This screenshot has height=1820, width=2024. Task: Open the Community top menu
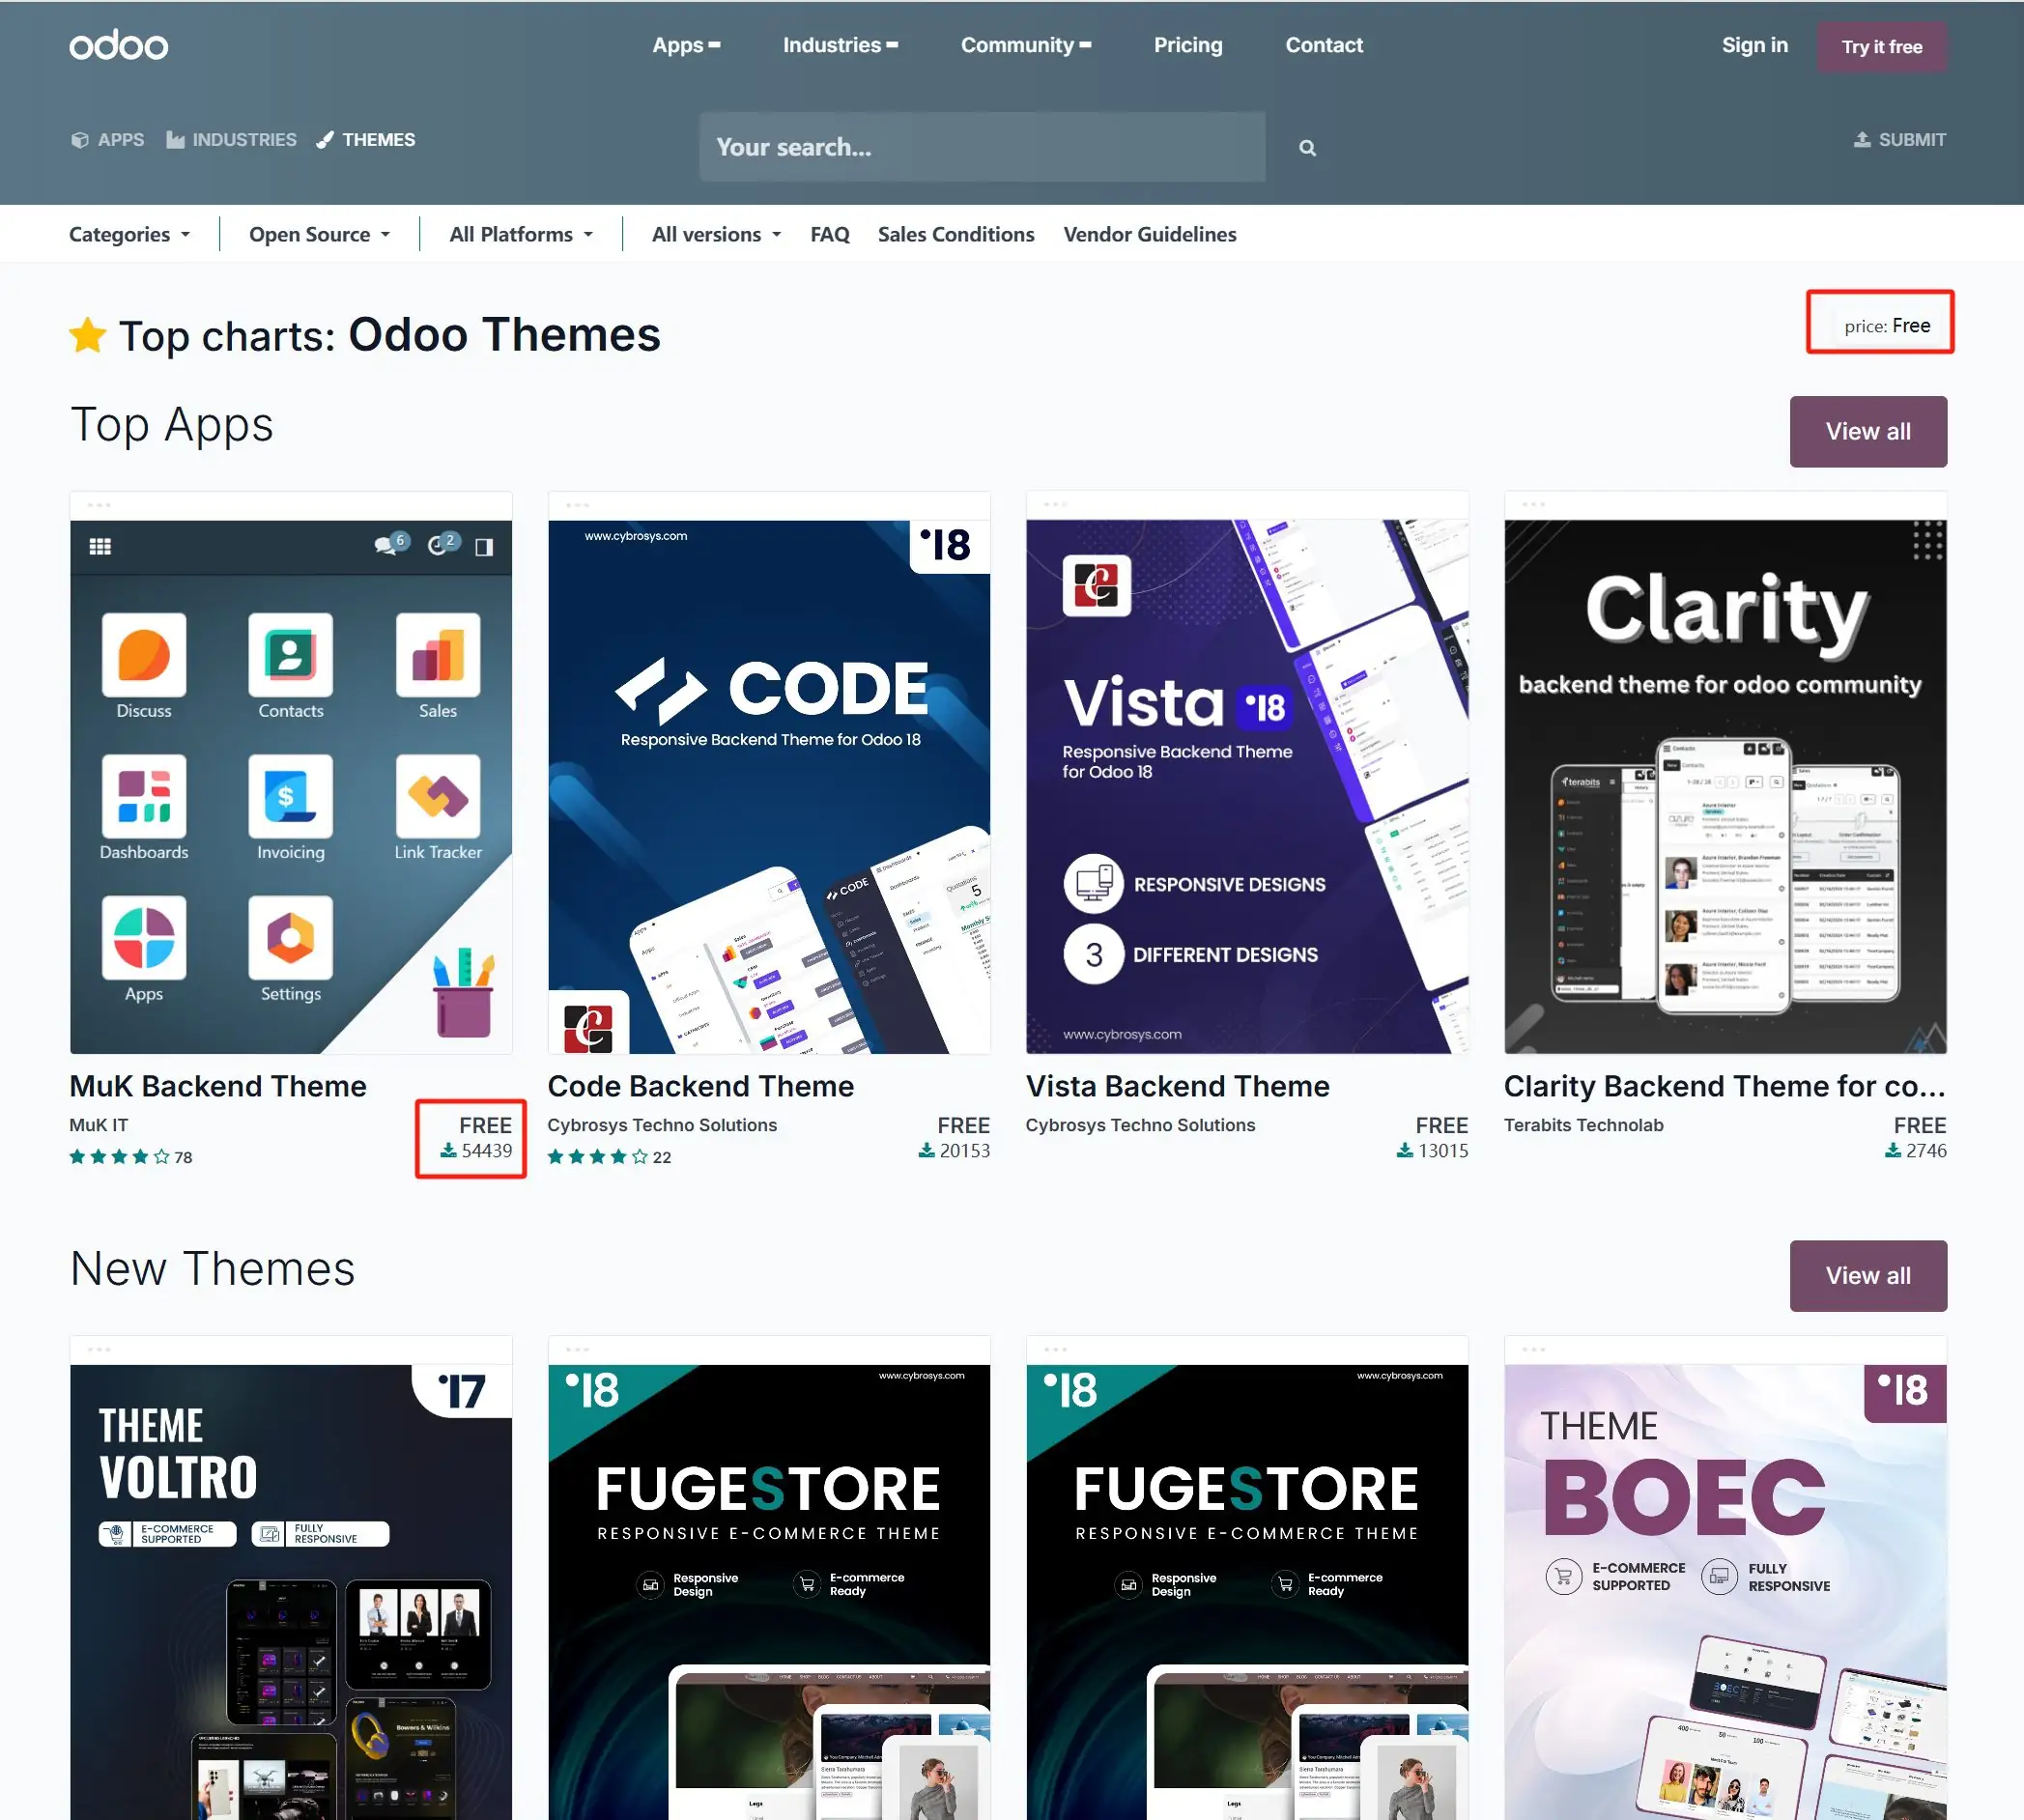(x=1025, y=45)
